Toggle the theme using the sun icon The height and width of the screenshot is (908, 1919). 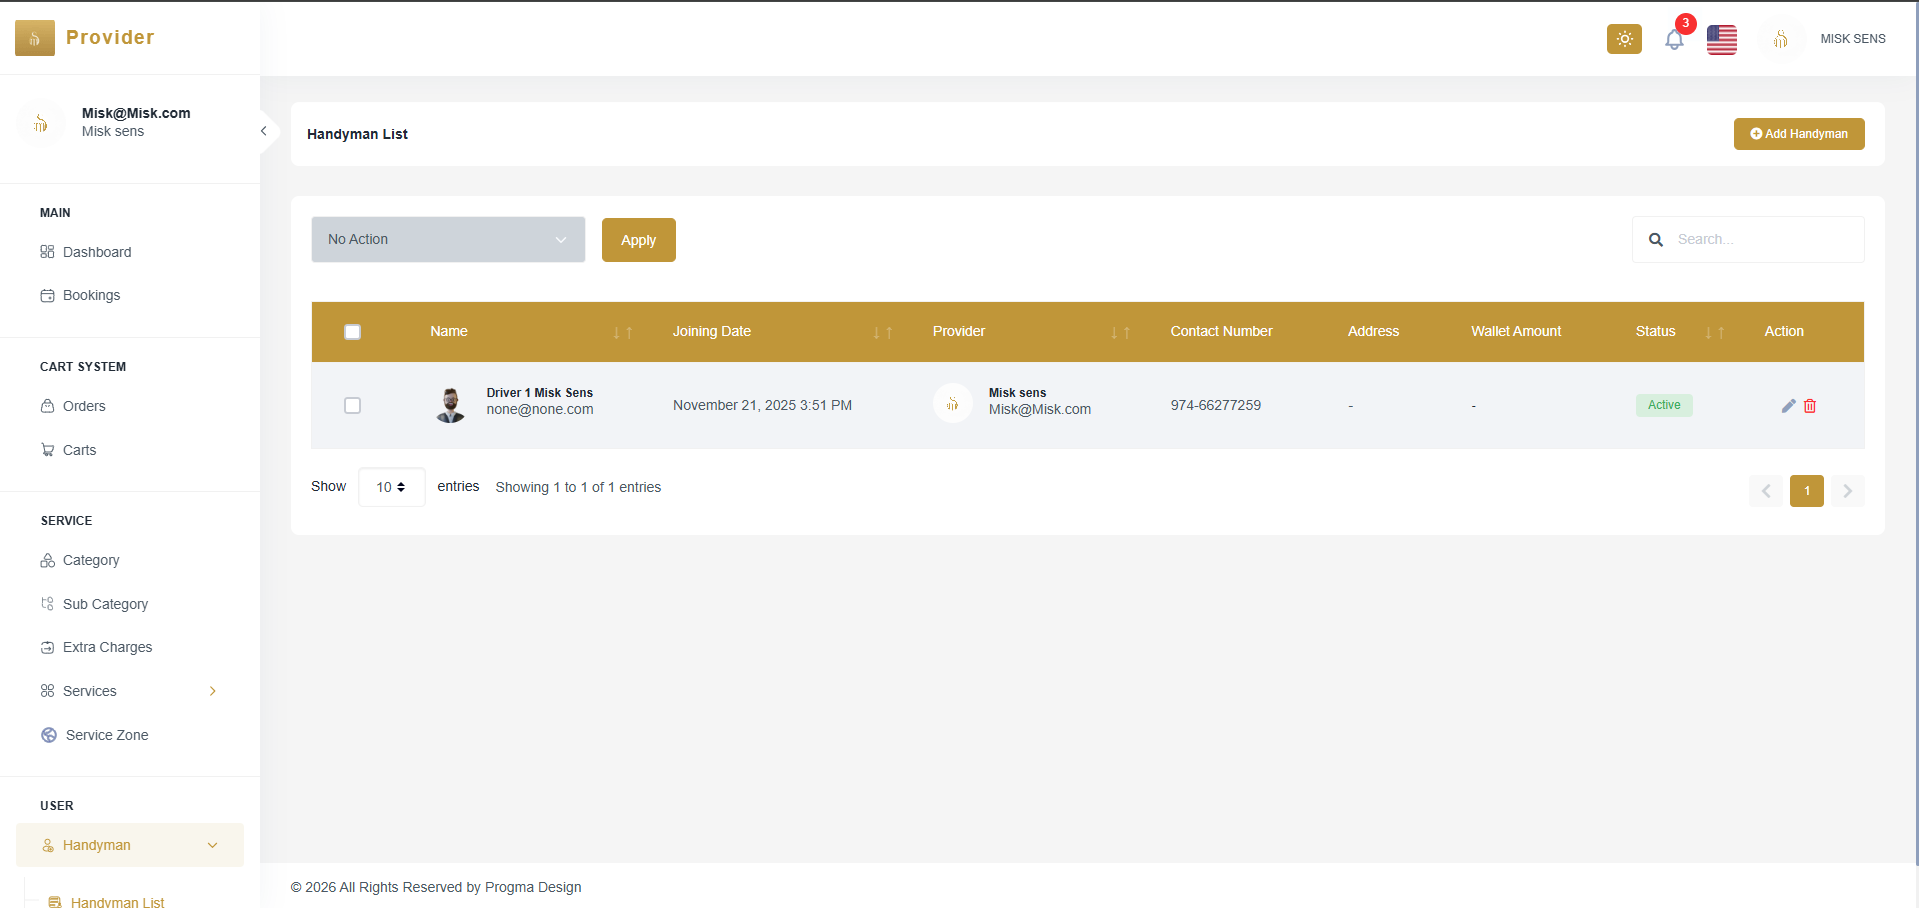[x=1623, y=39]
